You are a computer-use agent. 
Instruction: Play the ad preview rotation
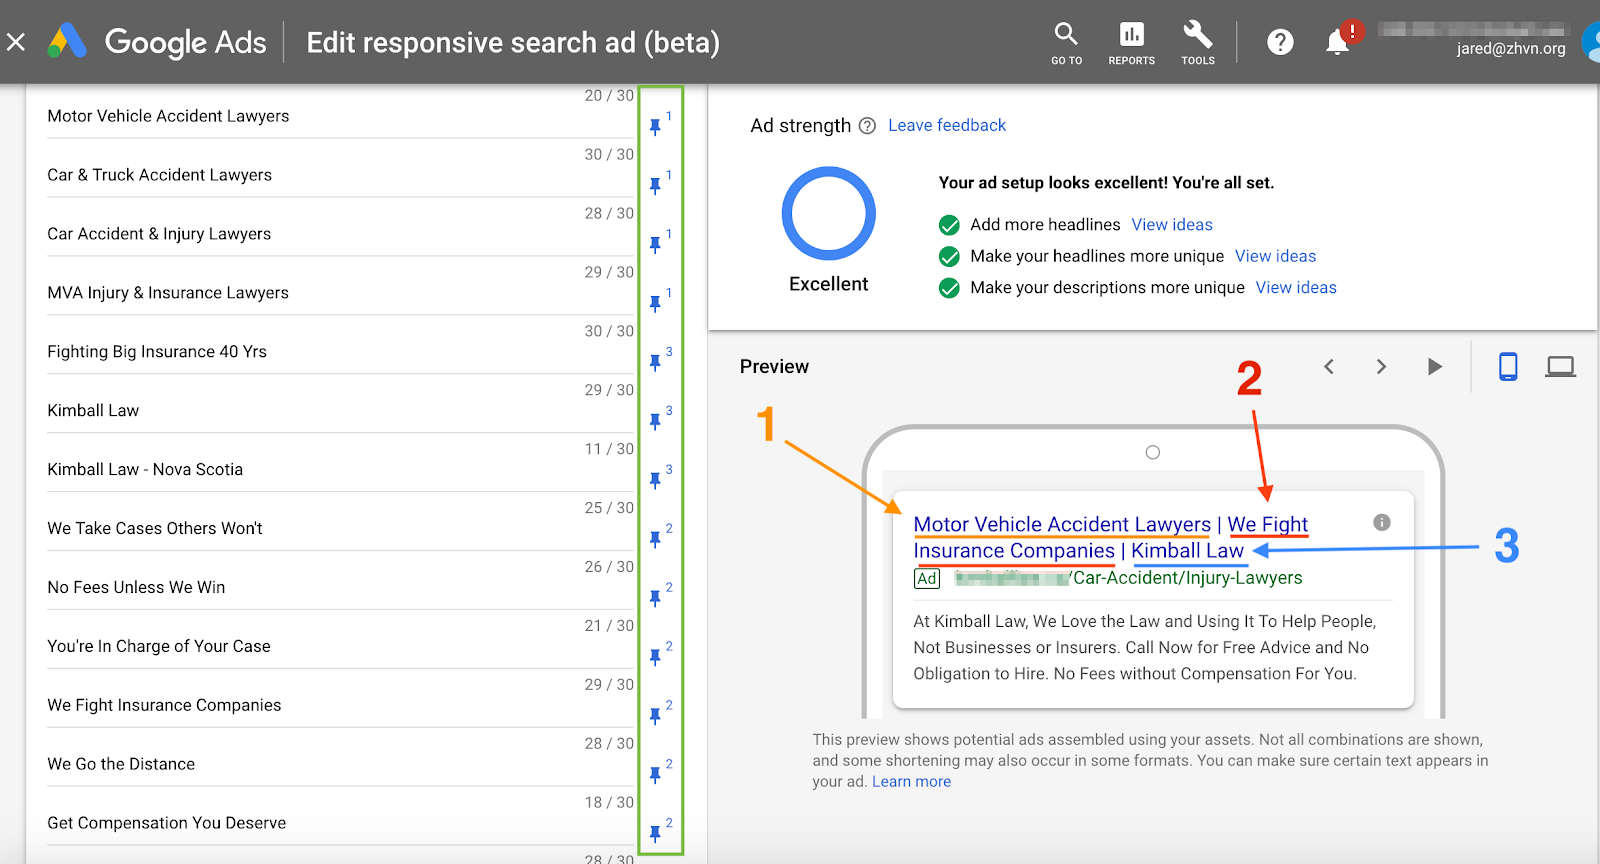click(1435, 367)
